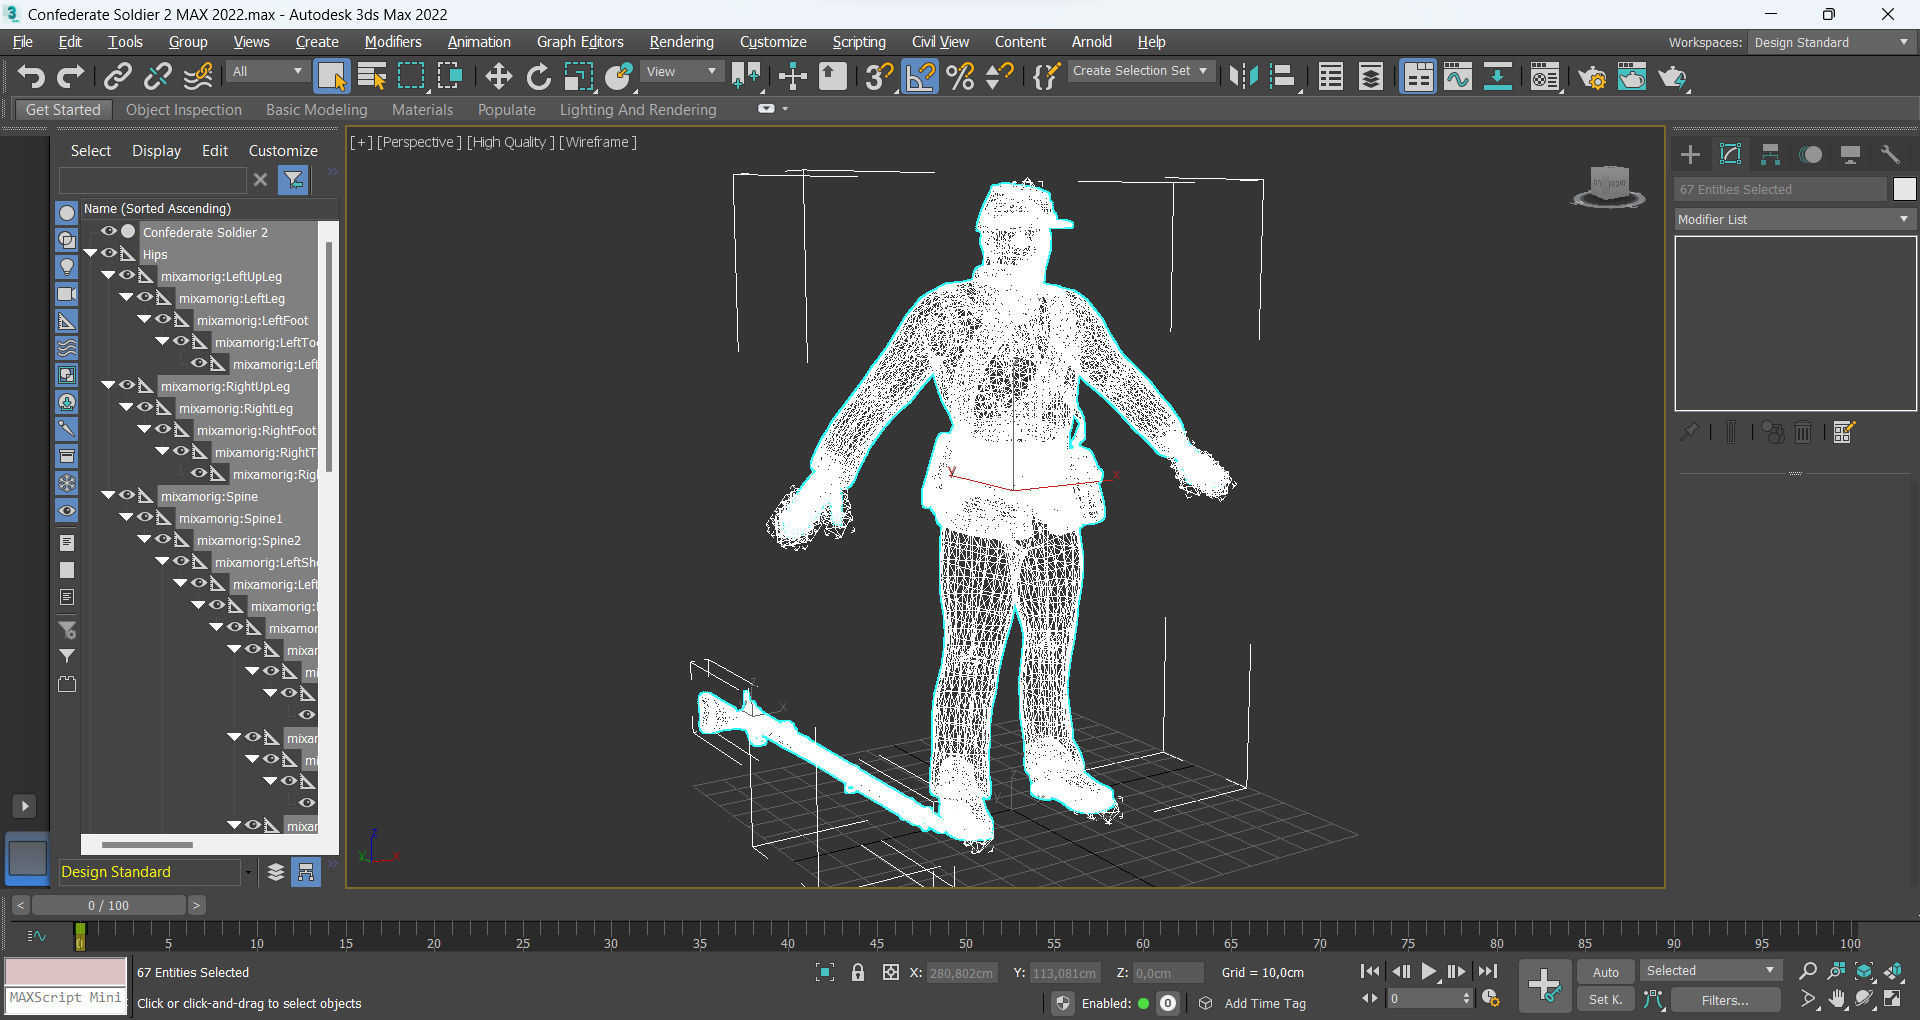Toggle visibility of the Hips bone
Image resolution: width=1920 pixels, height=1020 pixels.
click(x=109, y=253)
